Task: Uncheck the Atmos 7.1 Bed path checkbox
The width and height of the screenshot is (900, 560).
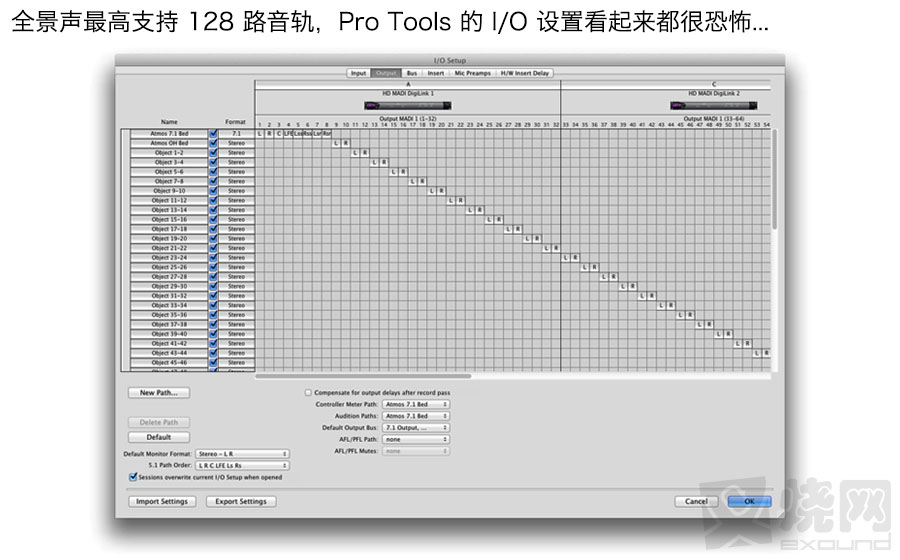Action: pyautogui.click(x=213, y=133)
